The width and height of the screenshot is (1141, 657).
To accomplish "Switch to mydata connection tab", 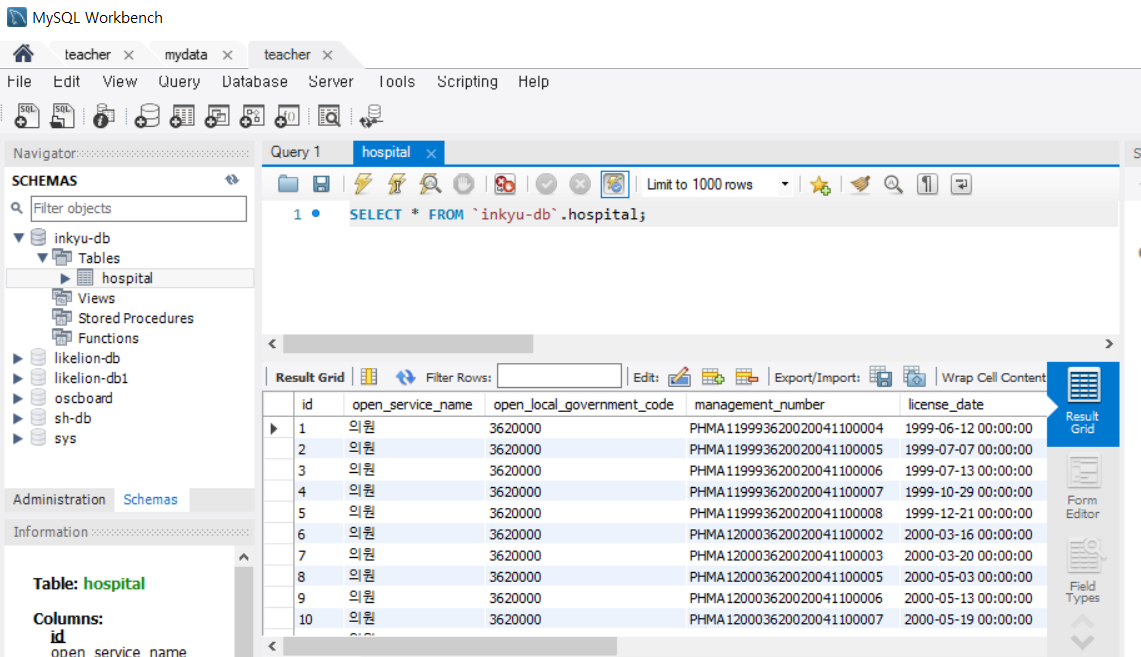I will coord(186,55).
